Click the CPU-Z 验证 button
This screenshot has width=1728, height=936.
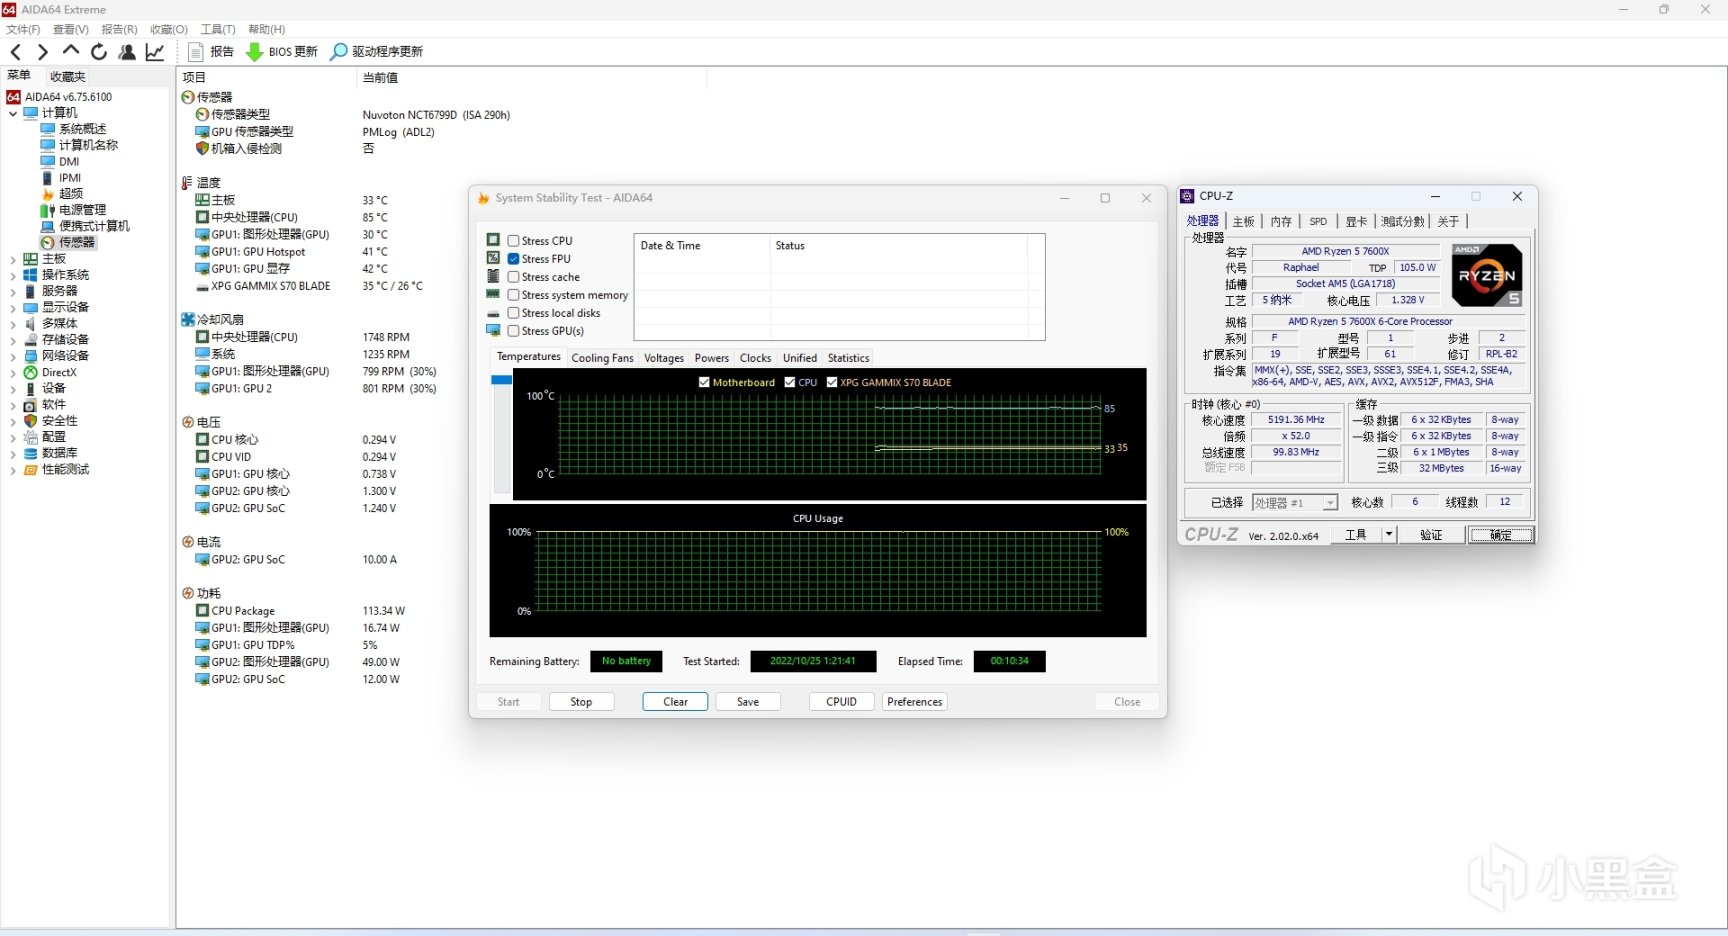click(1431, 535)
